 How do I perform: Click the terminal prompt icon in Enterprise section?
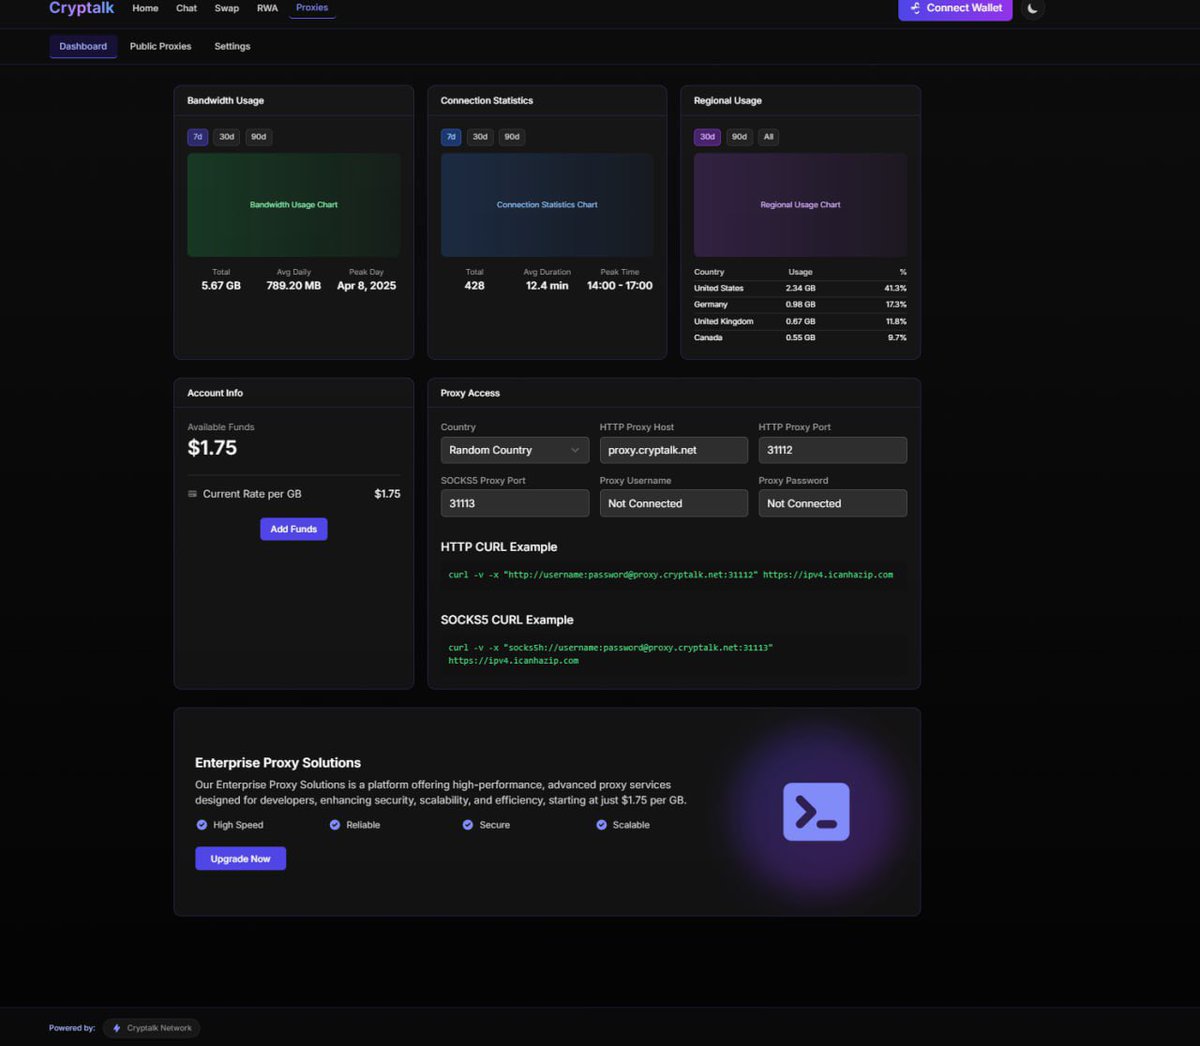pyautogui.click(x=816, y=811)
